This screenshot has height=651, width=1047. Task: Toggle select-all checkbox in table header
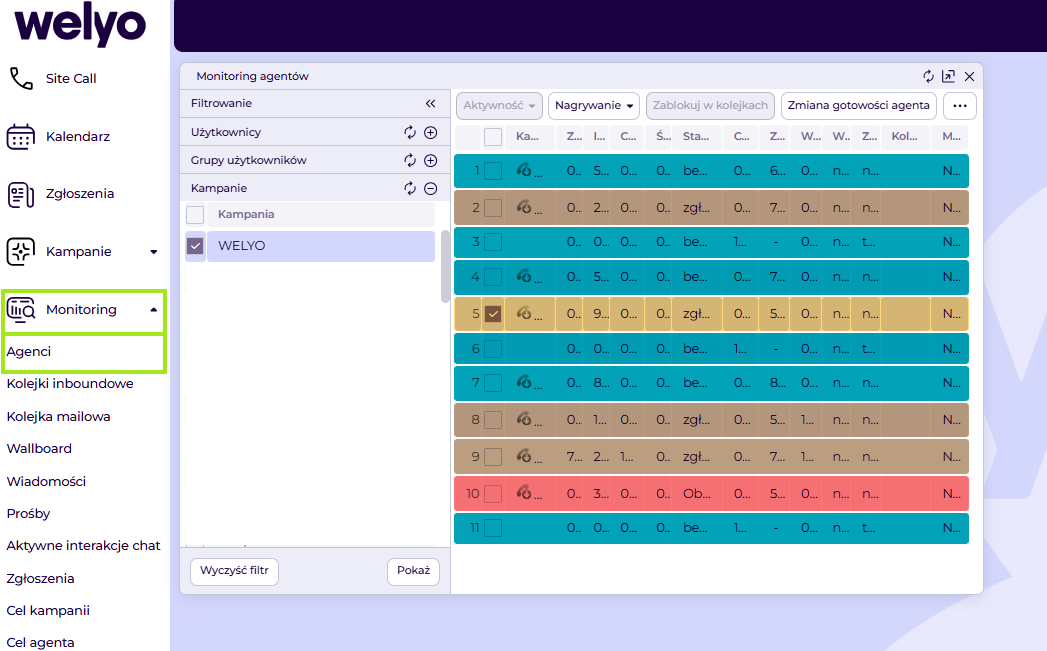pos(493,137)
